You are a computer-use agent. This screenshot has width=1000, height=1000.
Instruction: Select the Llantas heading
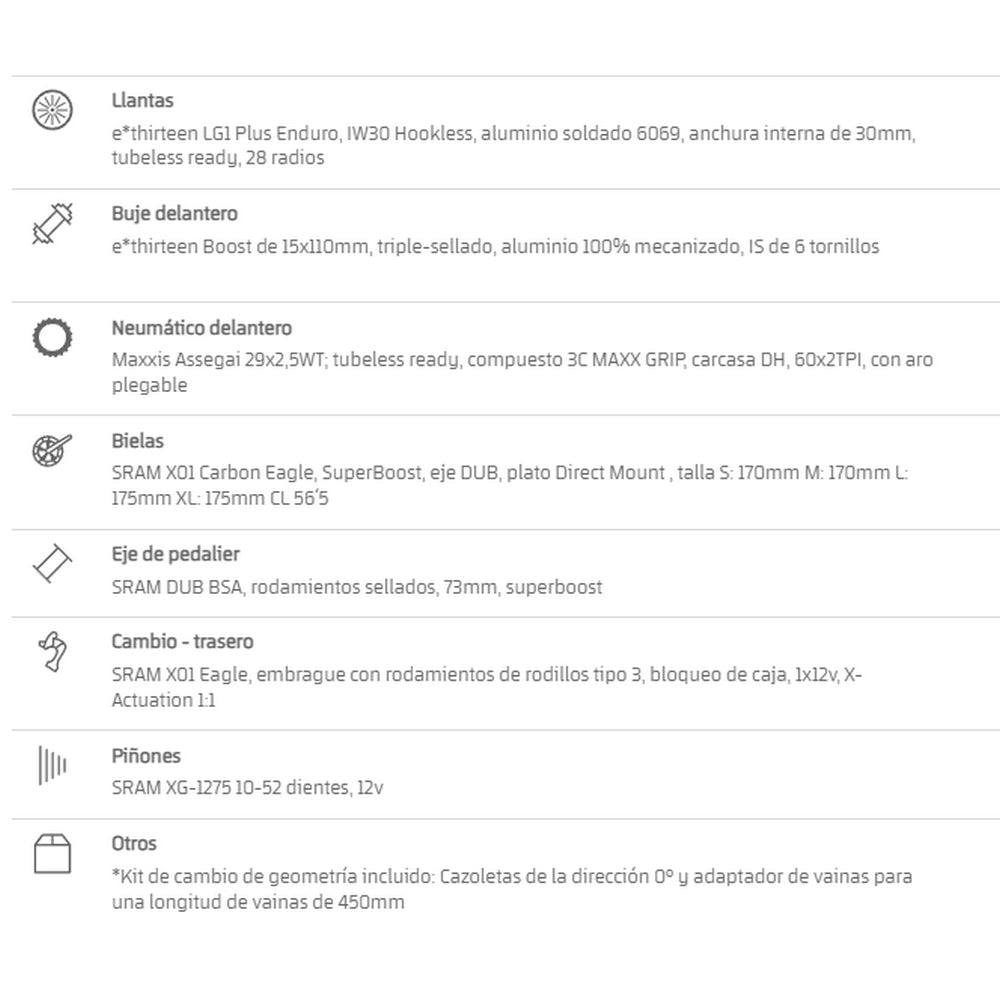142,101
